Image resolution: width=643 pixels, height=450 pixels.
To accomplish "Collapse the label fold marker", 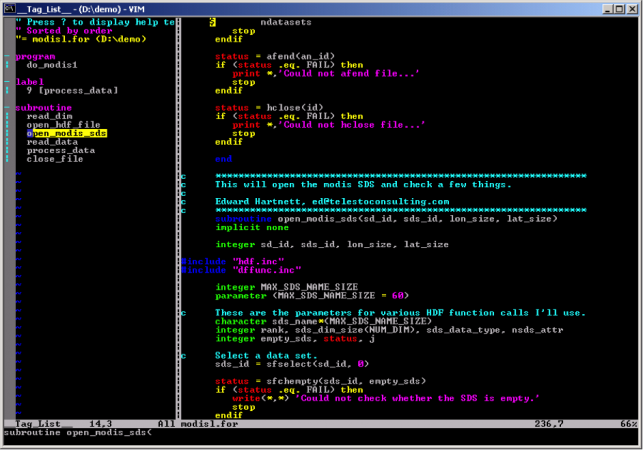I will [x=5, y=82].
